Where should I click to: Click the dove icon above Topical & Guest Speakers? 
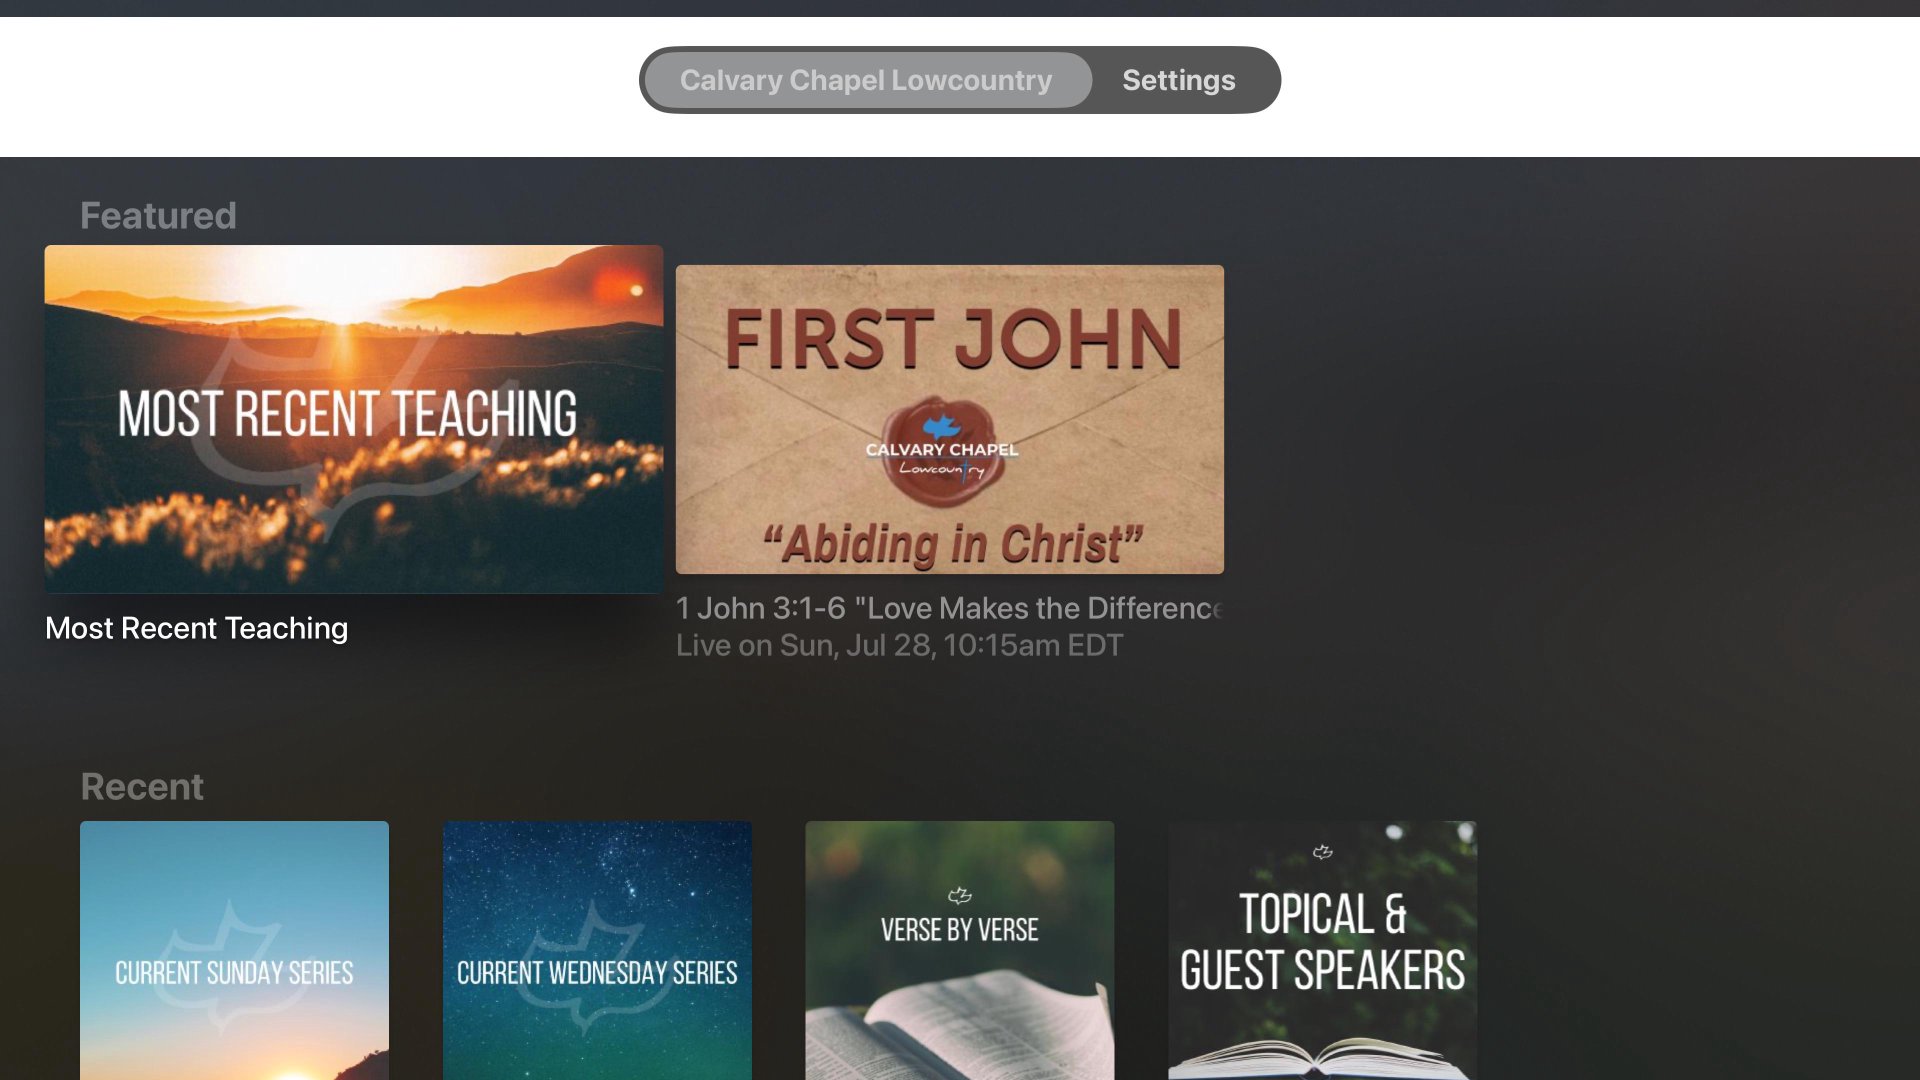pos(1322,852)
